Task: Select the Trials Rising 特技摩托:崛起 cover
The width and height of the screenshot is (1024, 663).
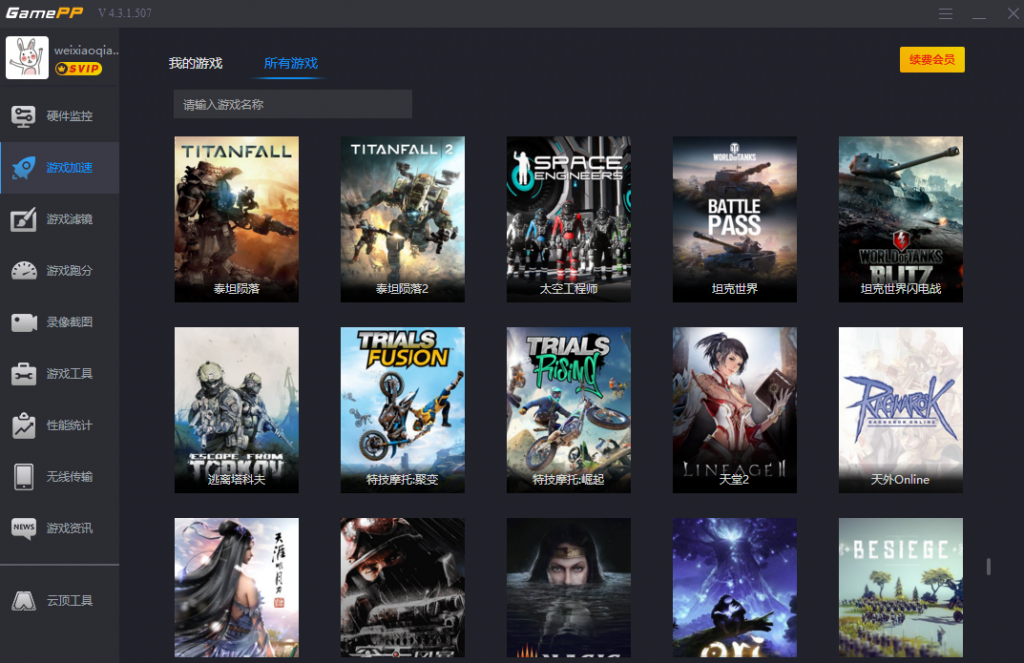Action: [x=568, y=410]
